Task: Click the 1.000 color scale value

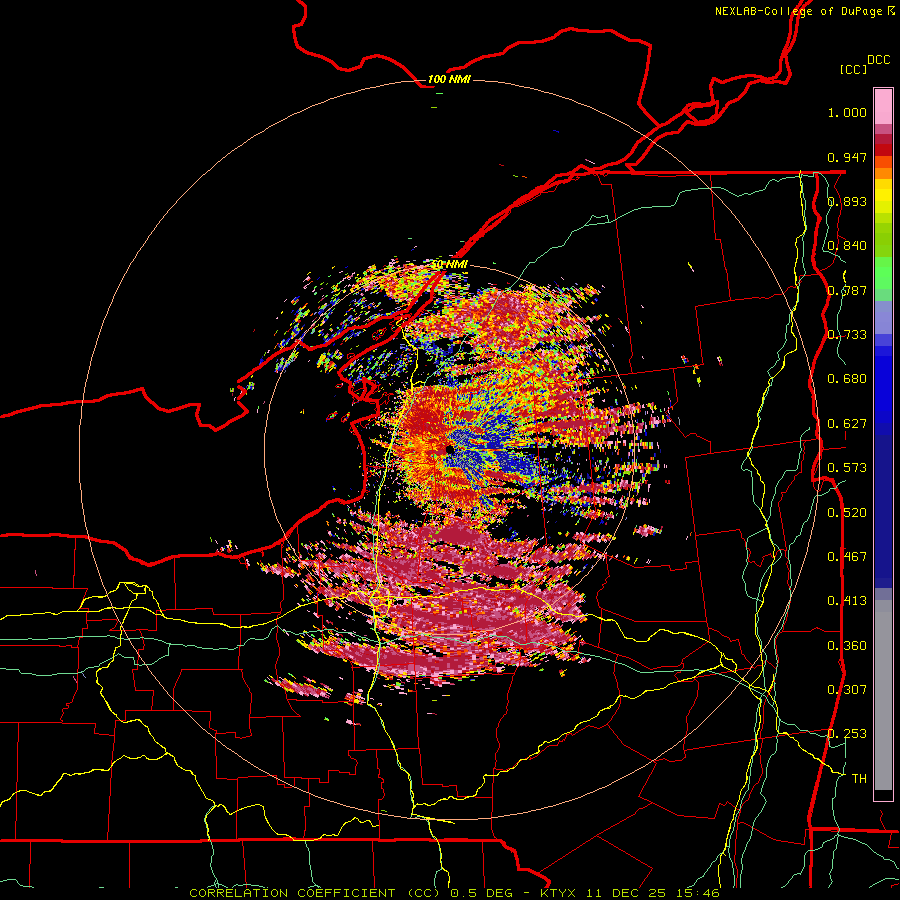Action: 847,112
